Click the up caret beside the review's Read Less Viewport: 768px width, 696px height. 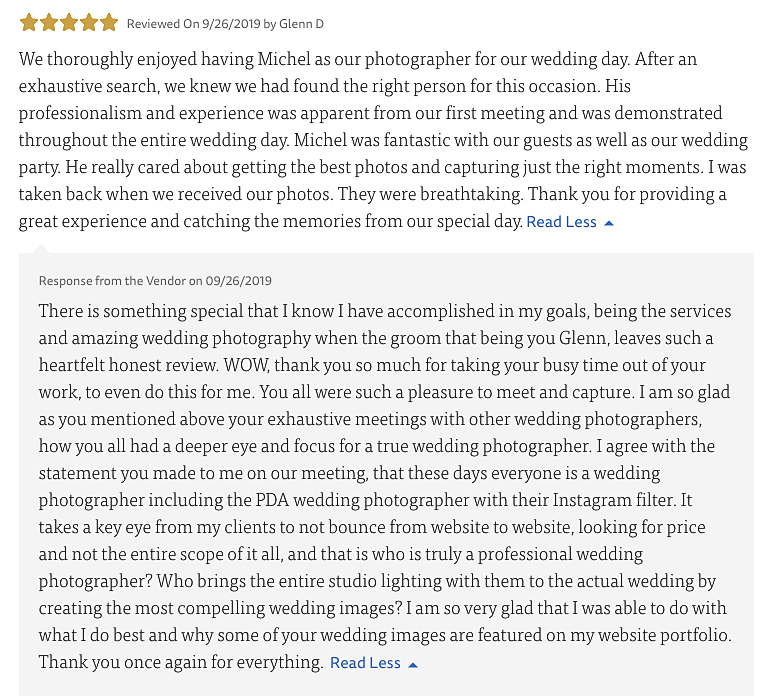[x=609, y=223]
